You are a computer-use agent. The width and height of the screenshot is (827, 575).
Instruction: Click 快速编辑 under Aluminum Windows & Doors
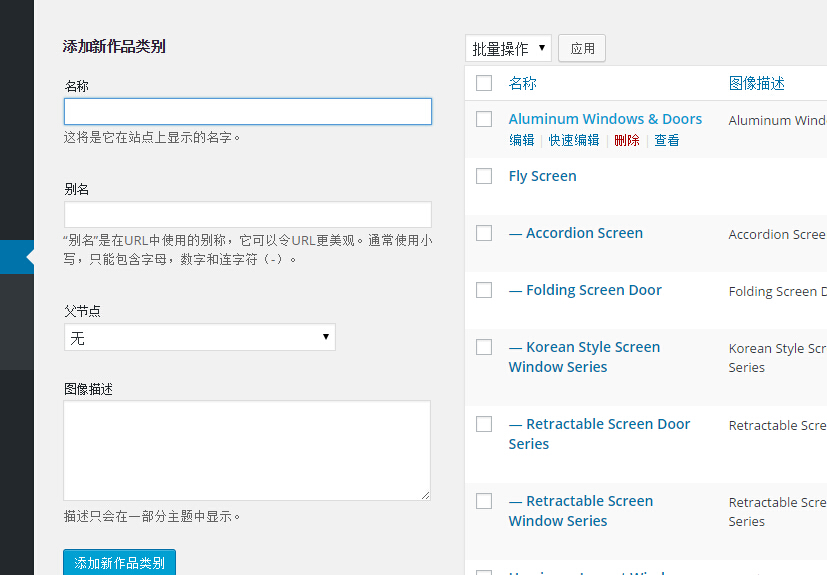574,140
